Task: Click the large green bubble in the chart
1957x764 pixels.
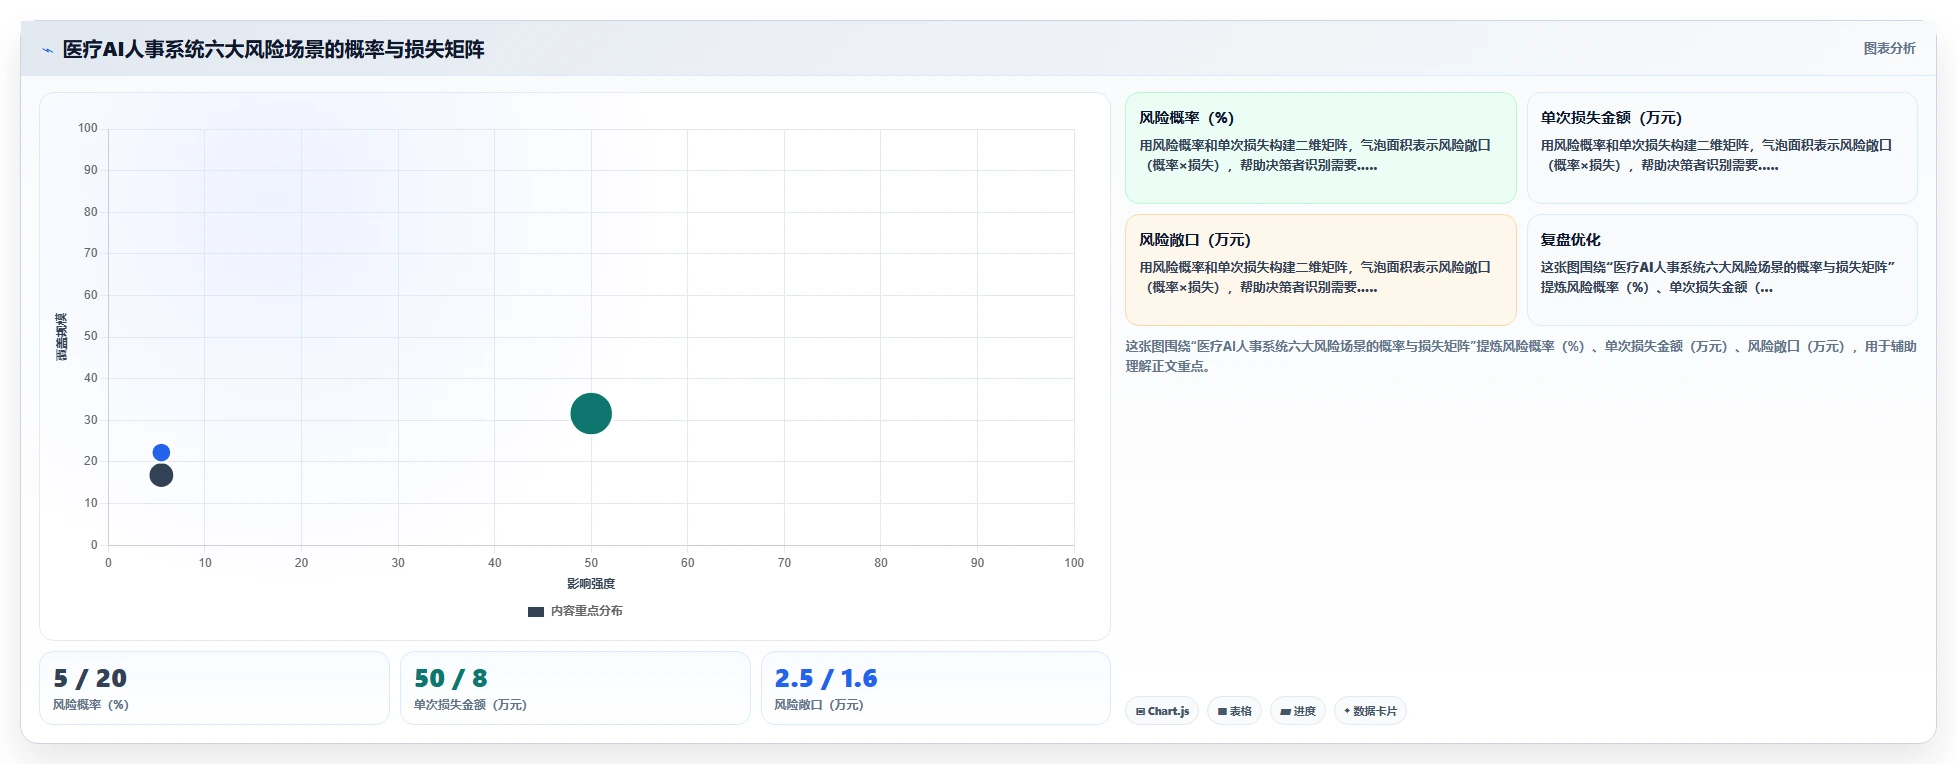Action: (x=591, y=414)
